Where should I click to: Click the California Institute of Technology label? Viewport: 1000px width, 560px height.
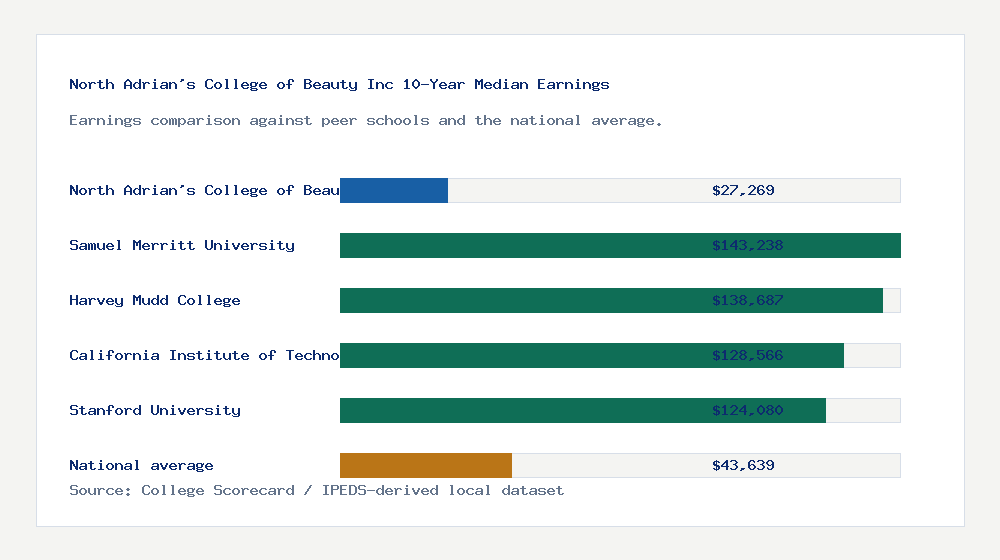pyautogui.click(x=204, y=355)
